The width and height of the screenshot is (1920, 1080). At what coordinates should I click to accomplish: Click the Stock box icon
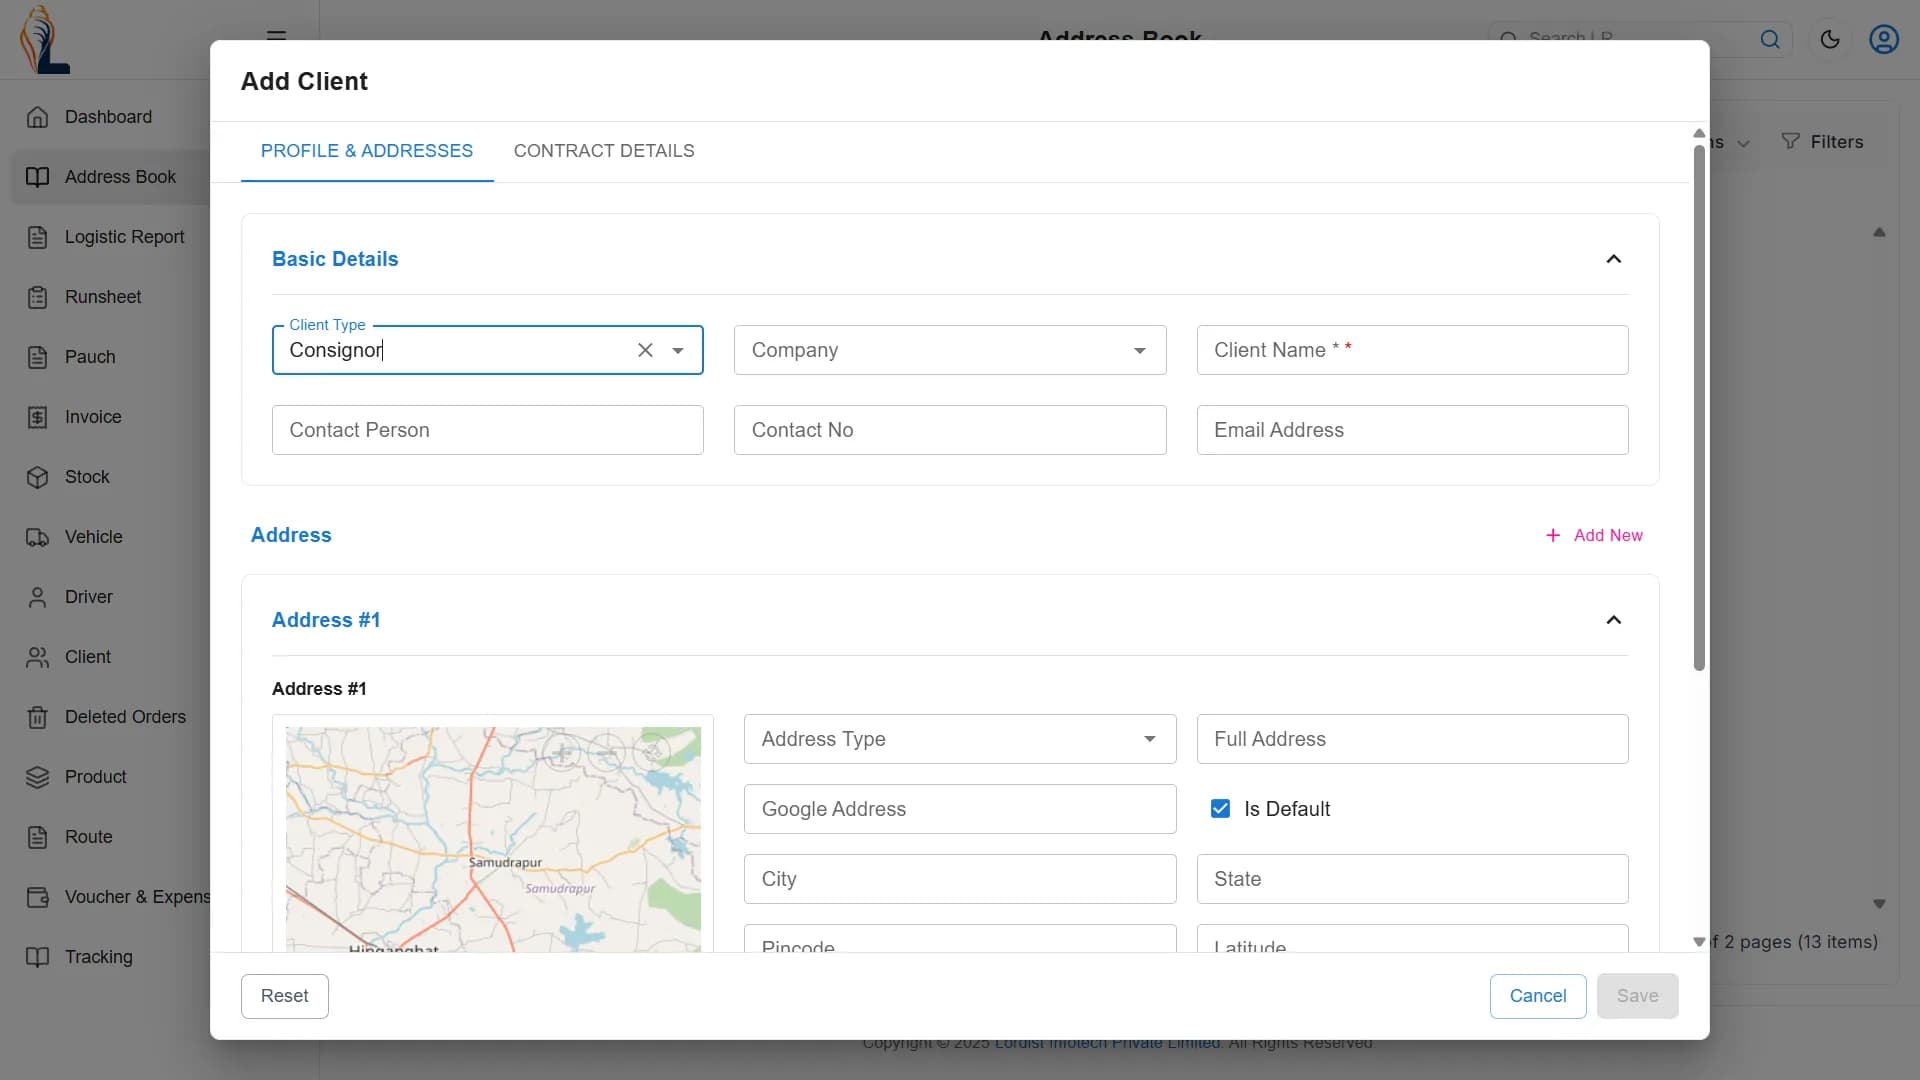click(37, 477)
